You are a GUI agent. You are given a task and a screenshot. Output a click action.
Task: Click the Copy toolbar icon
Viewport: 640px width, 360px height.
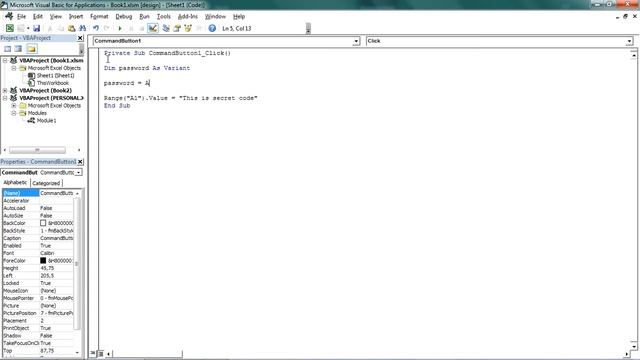60,28
